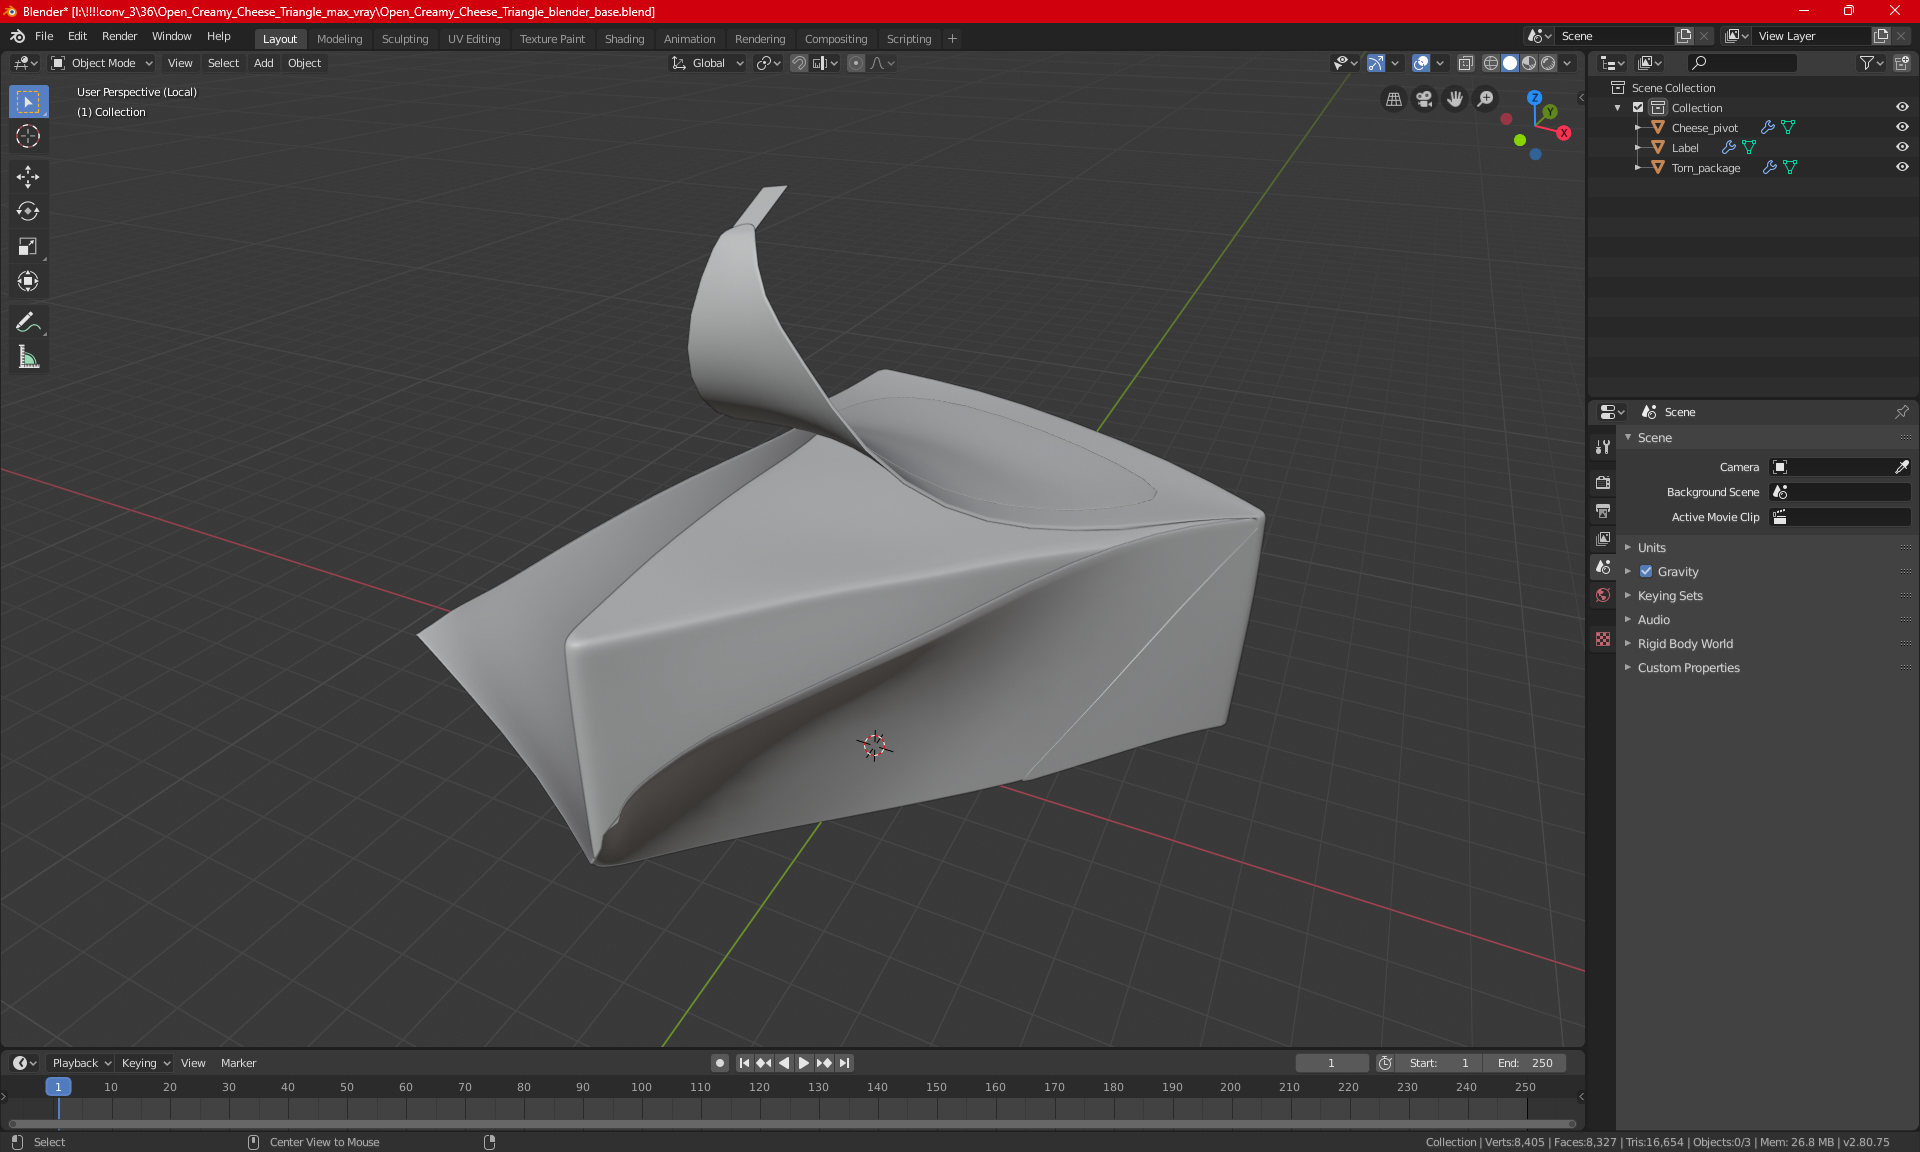Open the World properties tab
This screenshot has height=1152, width=1920.
1603,595
